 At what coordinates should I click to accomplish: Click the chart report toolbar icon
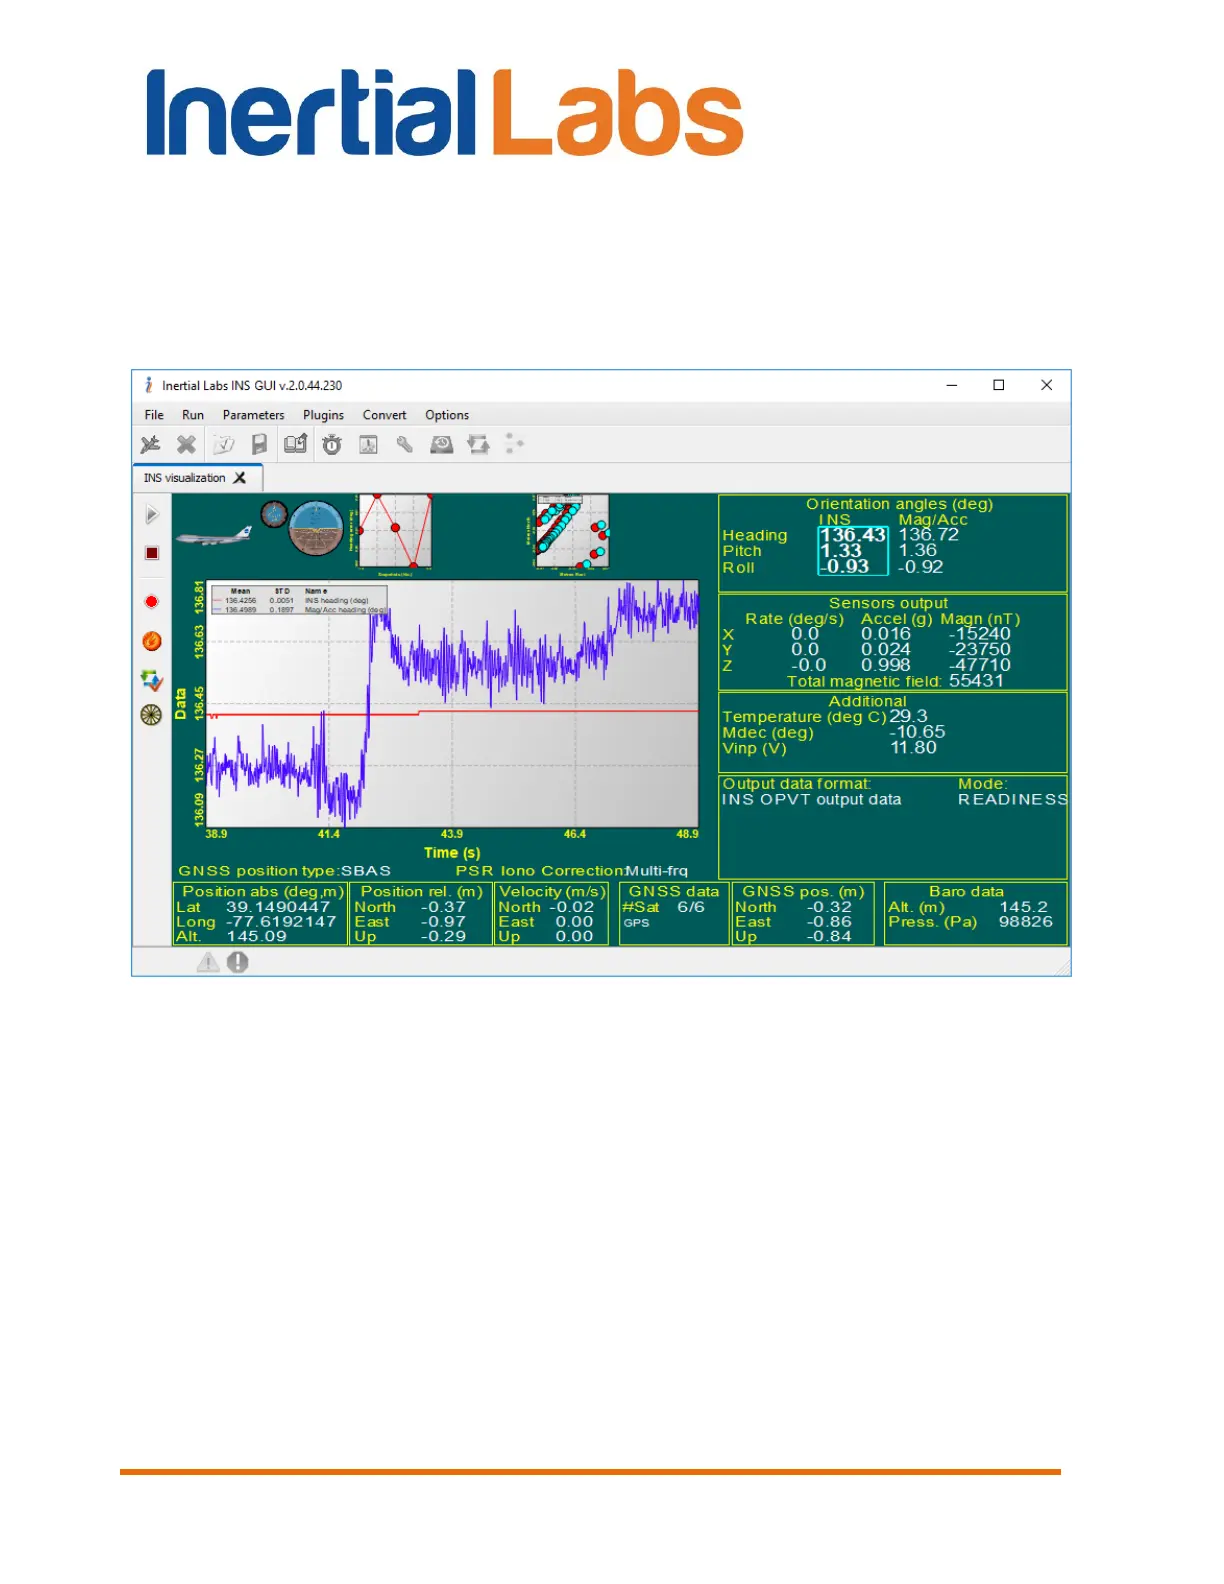[368, 444]
